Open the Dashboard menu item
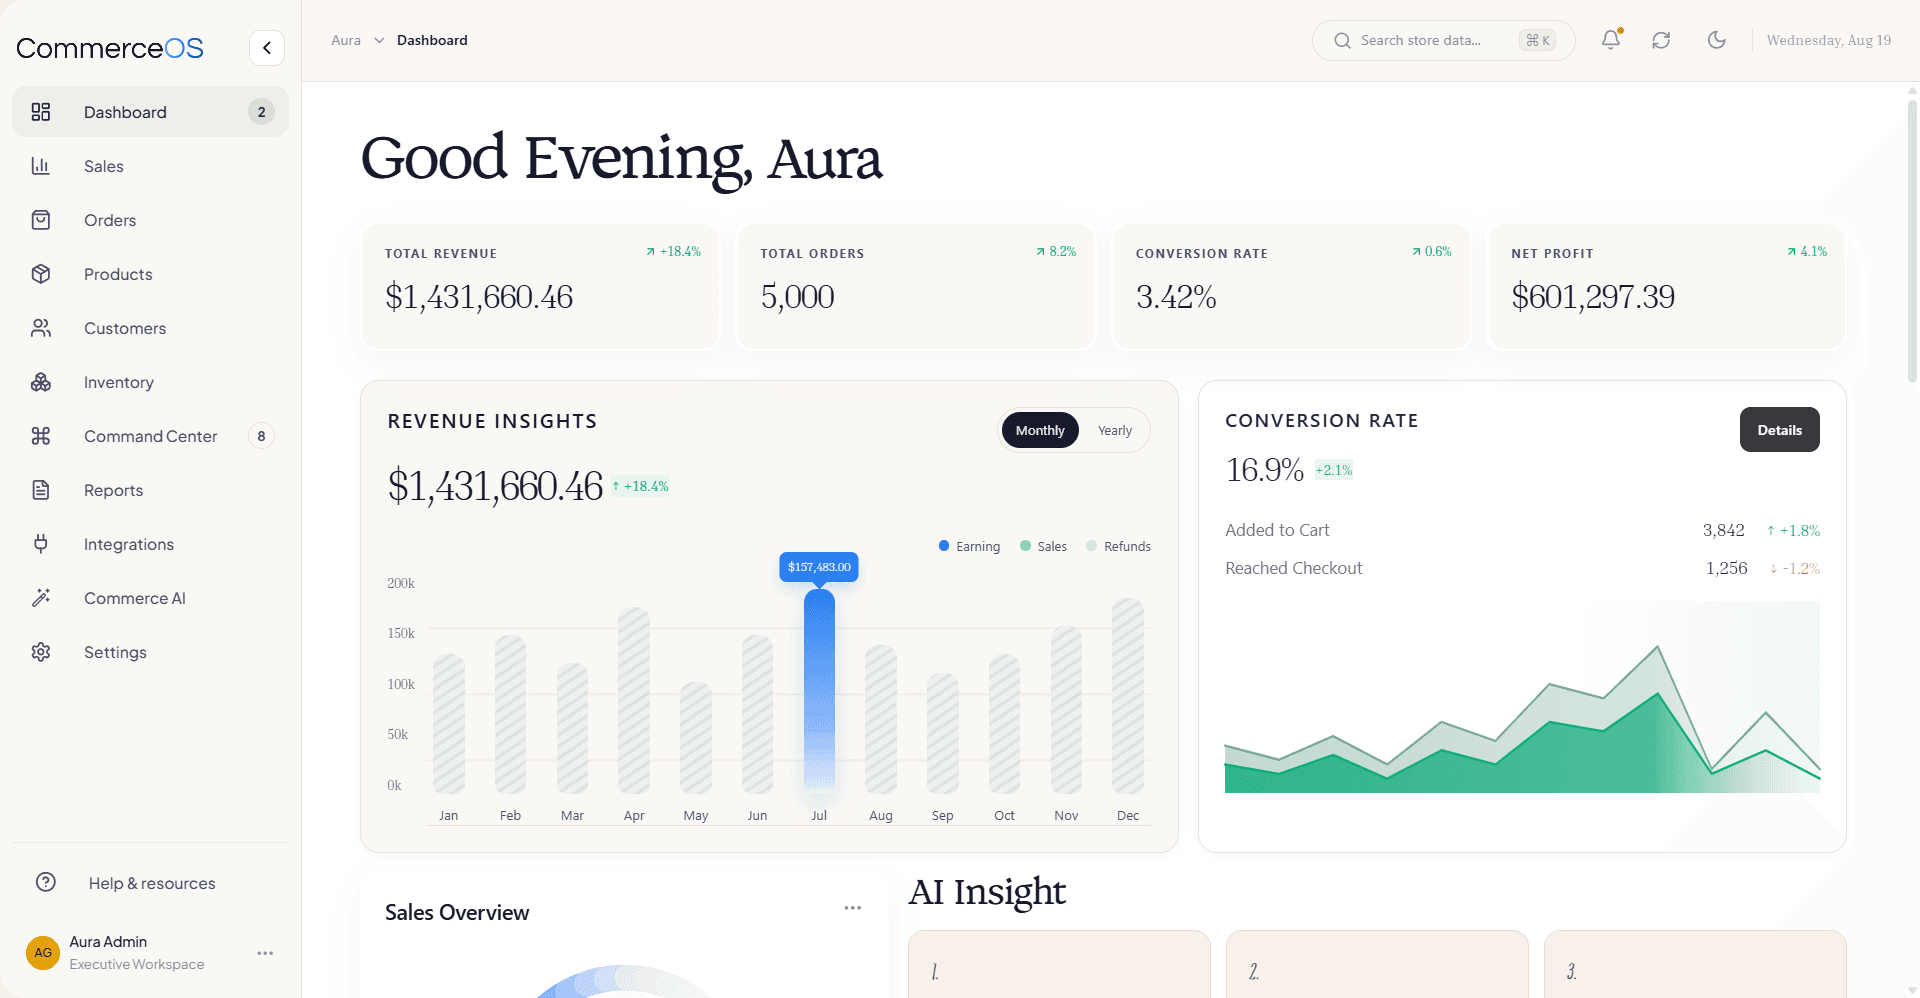1920x998 pixels. [x=150, y=112]
